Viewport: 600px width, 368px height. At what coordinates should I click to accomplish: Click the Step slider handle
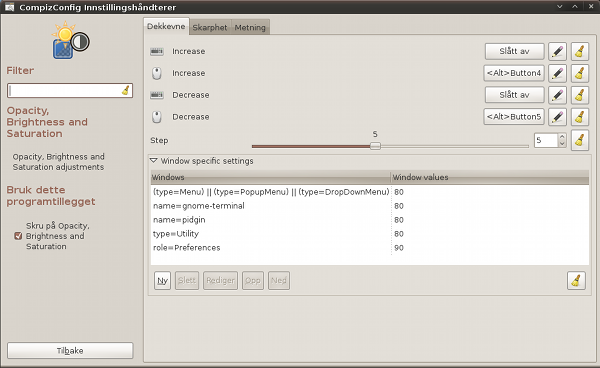tap(375, 146)
